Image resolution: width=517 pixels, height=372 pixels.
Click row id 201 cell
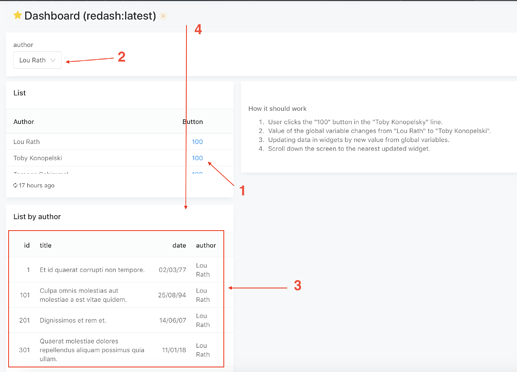point(25,320)
